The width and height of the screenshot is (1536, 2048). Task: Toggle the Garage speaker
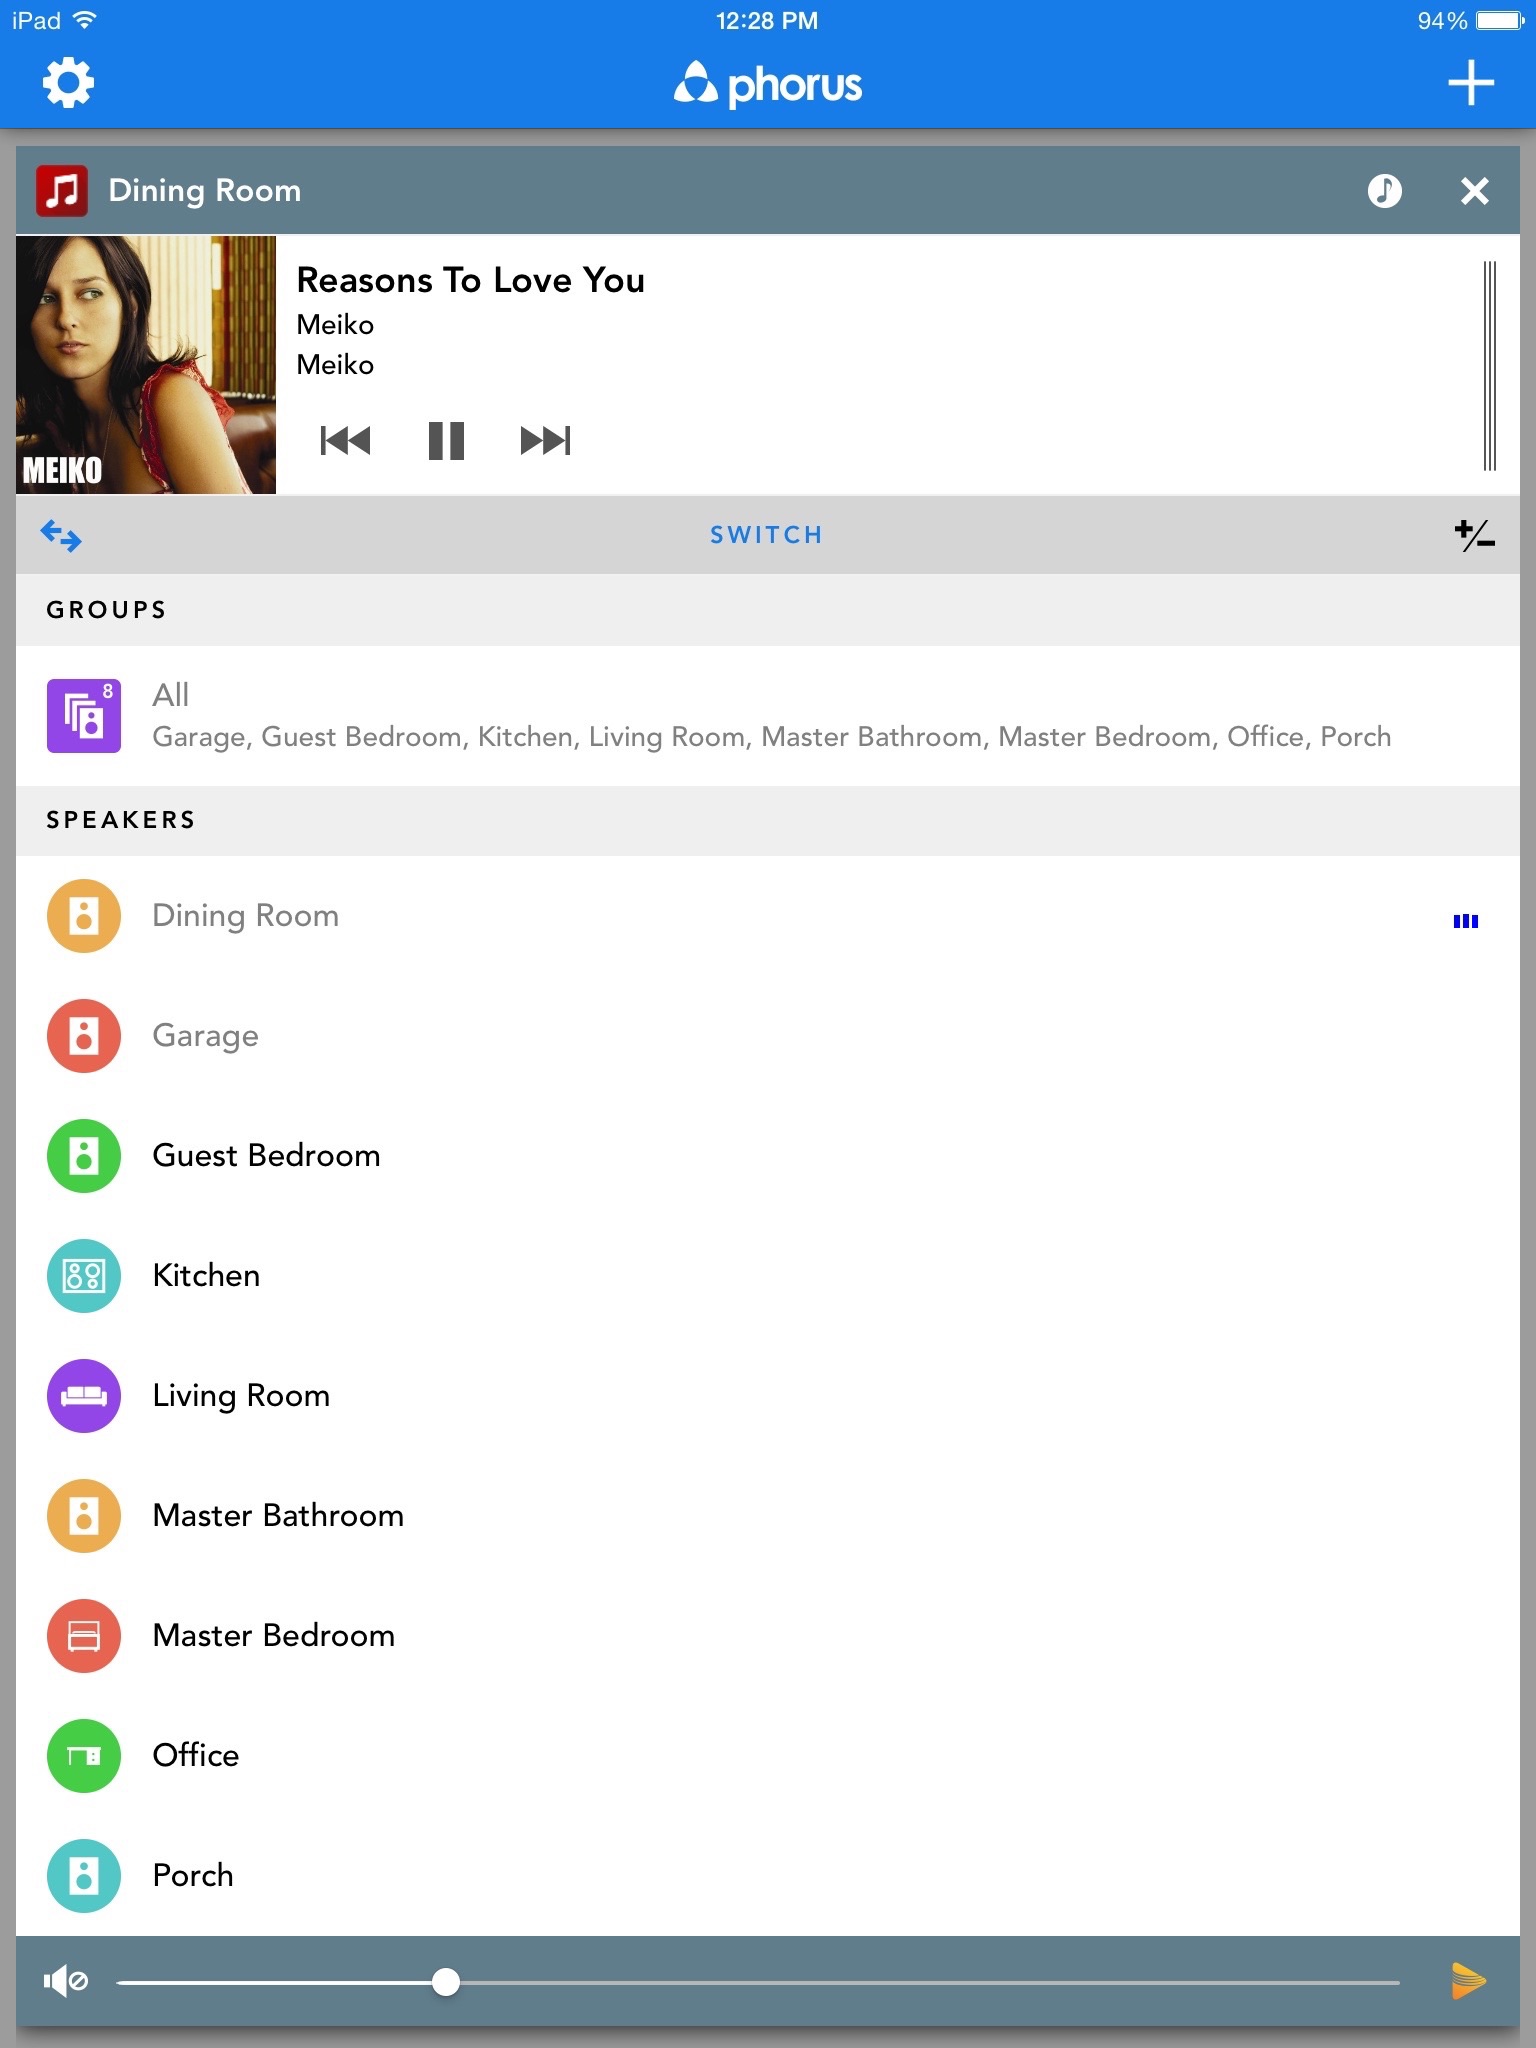pos(205,1036)
